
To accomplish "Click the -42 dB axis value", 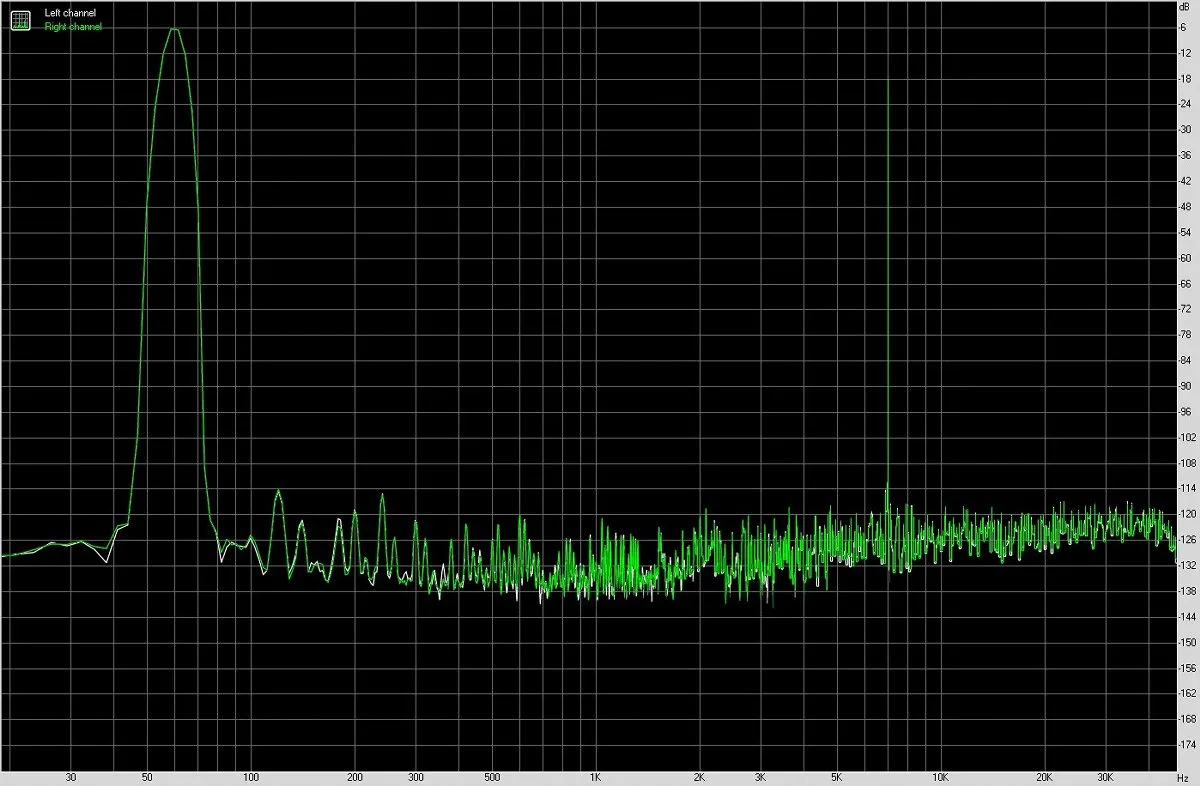I will (x=1186, y=181).
